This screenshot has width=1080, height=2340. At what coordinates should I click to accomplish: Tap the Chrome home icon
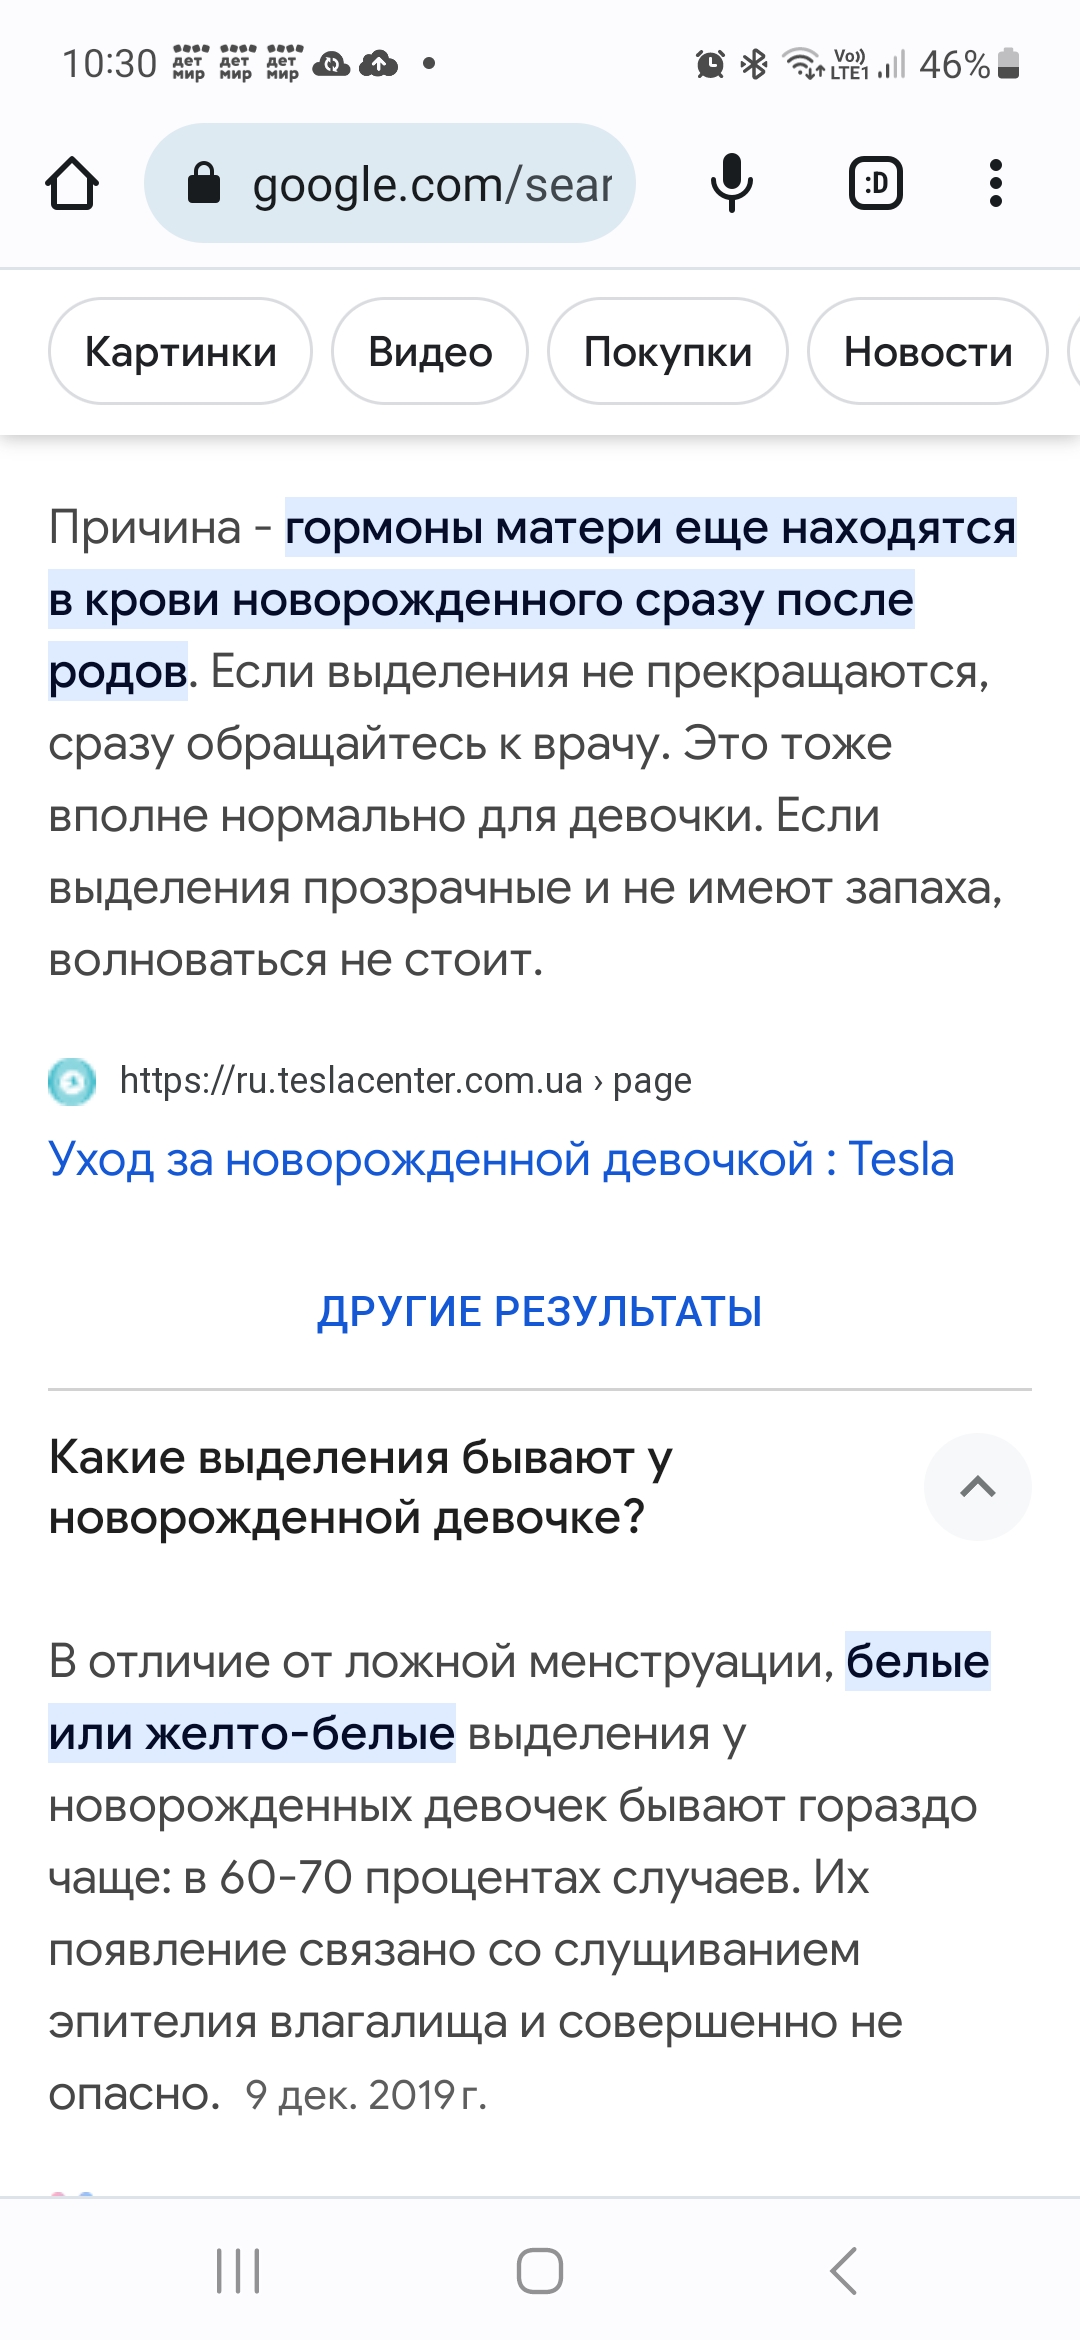(x=72, y=184)
